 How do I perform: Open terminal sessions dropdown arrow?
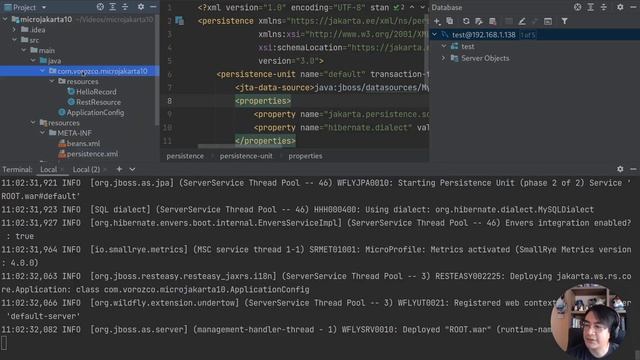point(132,169)
